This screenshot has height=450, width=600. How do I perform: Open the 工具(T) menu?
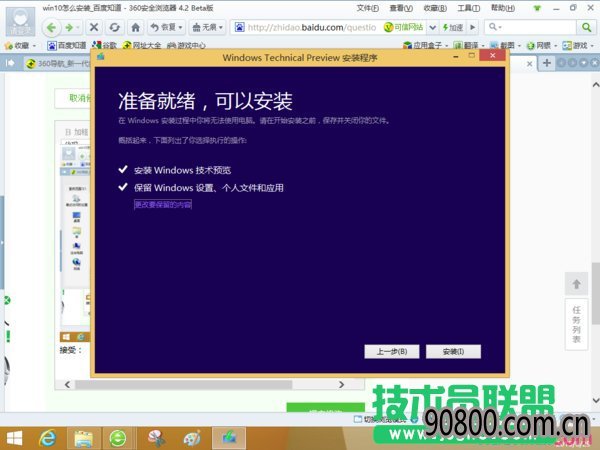click(x=469, y=8)
